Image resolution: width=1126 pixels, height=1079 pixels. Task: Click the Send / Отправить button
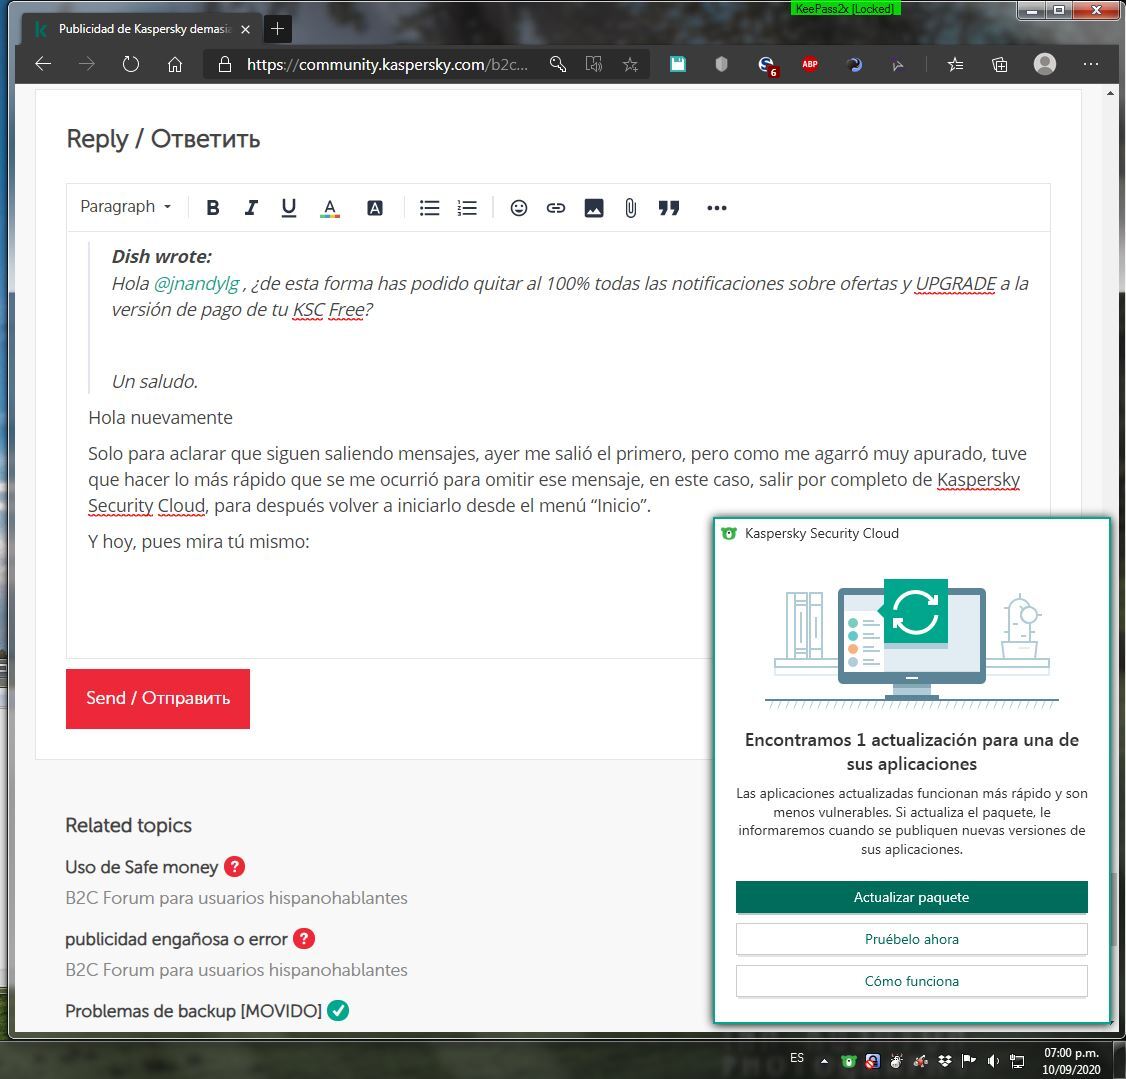(158, 699)
